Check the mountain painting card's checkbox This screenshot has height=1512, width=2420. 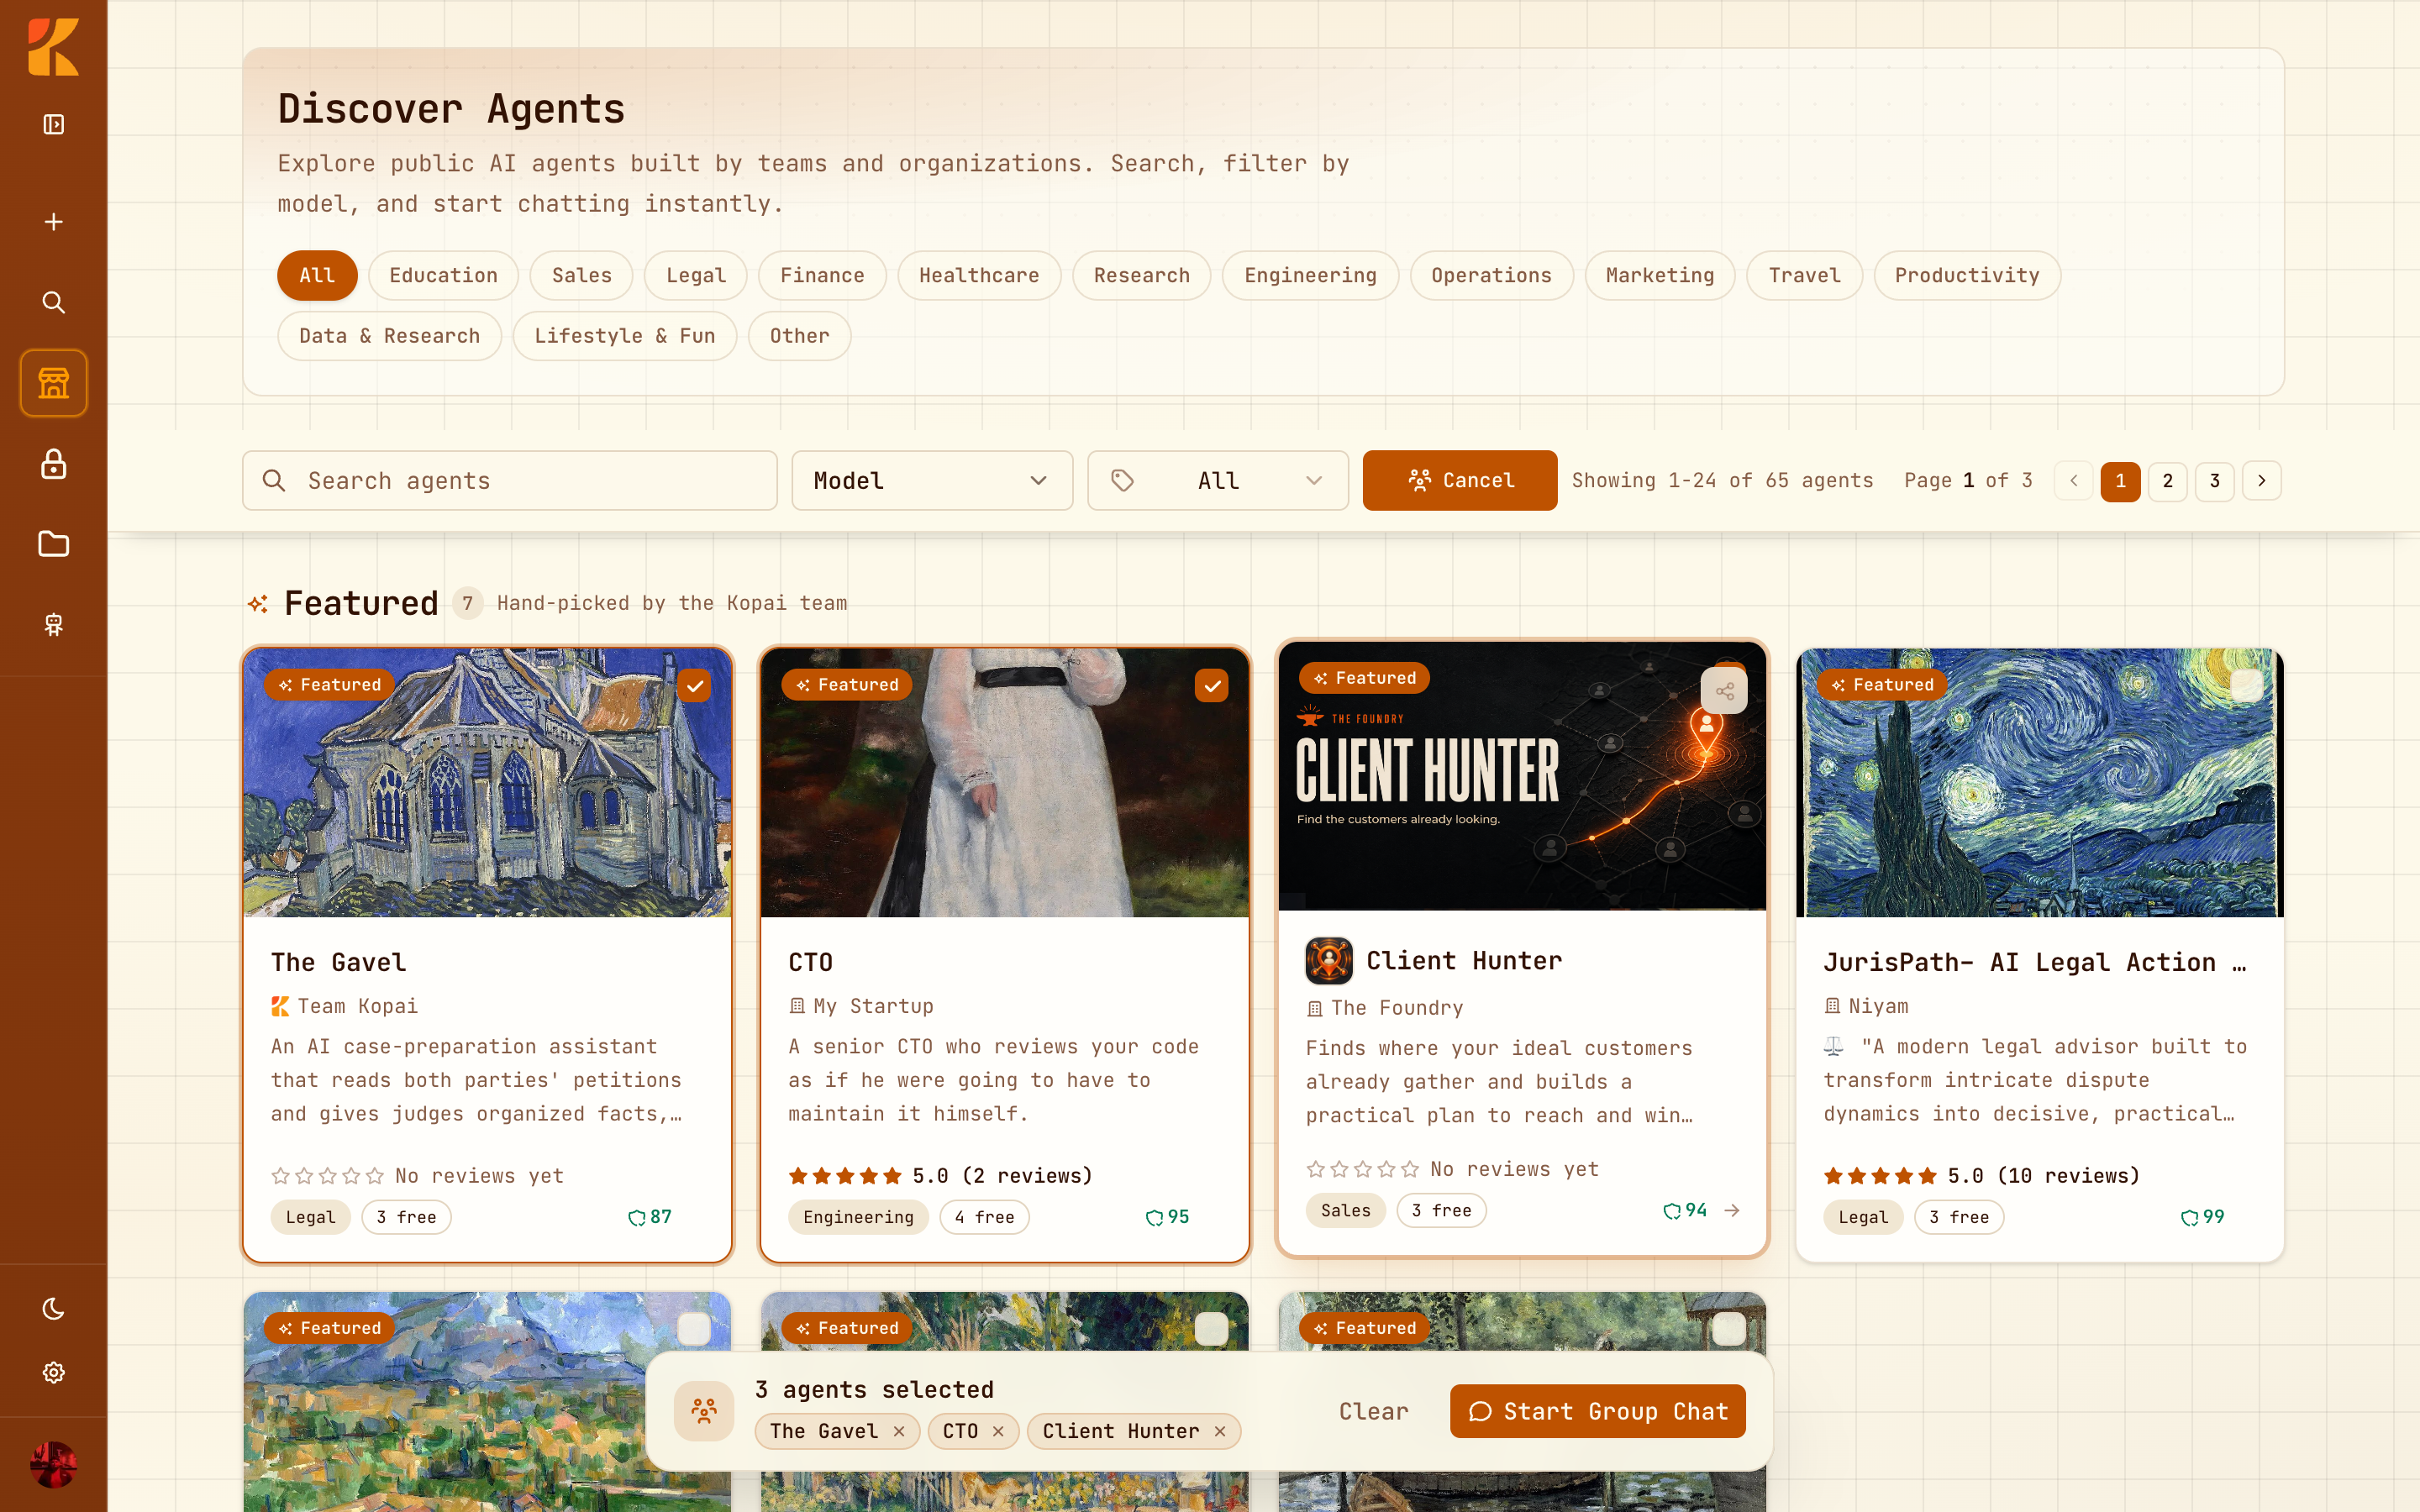(694, 1329)
